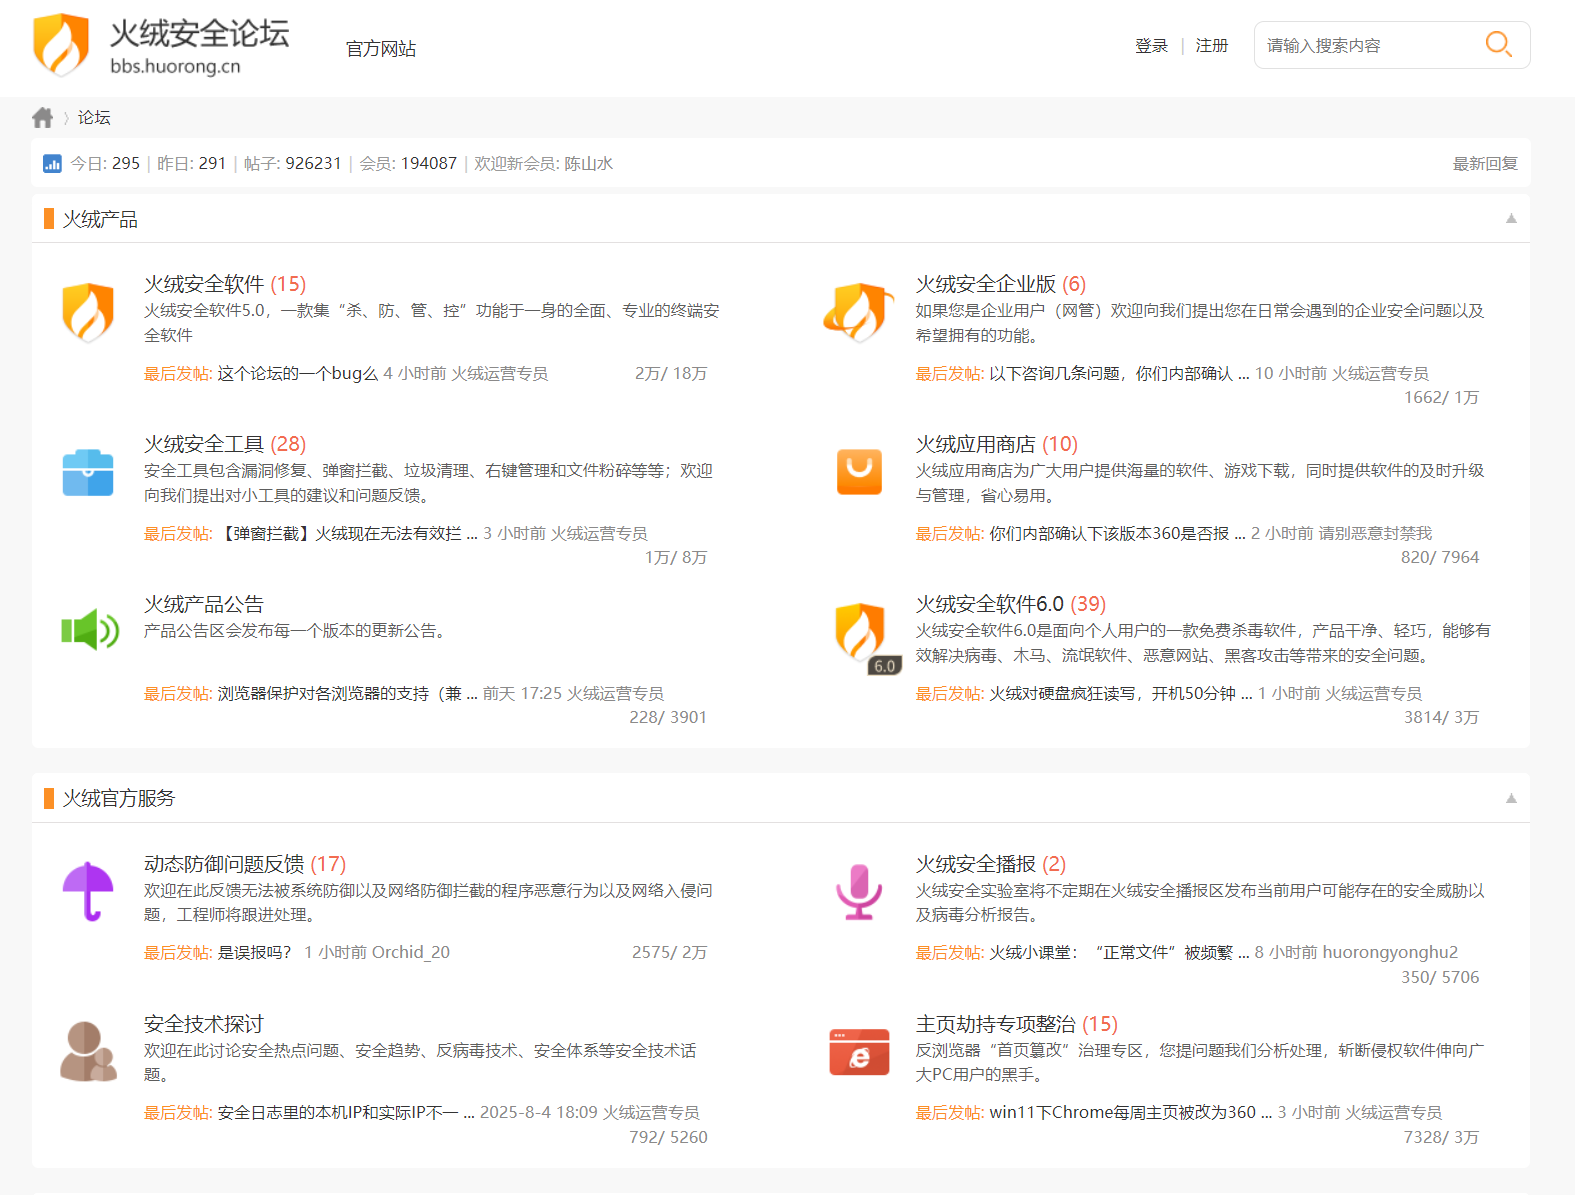
Task: Open the 动态防御问题反馈 forum title
Action: [x=224, y=864]
